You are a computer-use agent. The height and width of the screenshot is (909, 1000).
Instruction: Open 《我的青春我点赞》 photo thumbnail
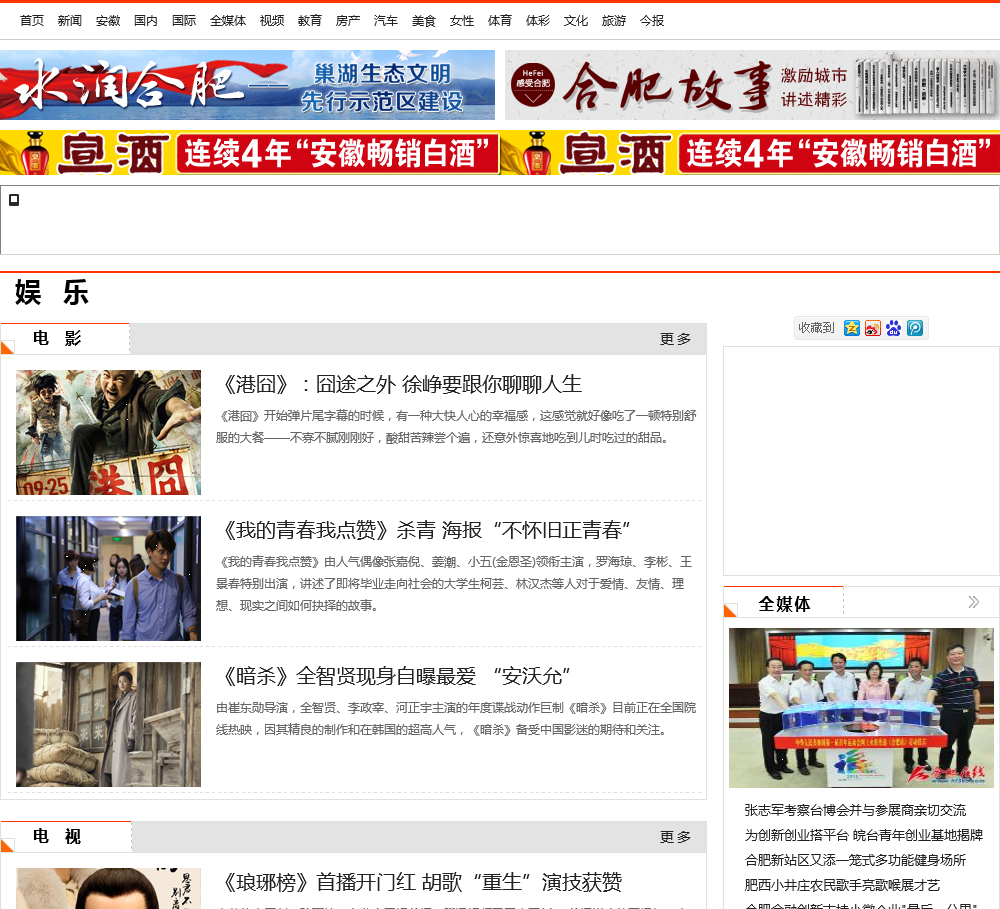(108, 578)
